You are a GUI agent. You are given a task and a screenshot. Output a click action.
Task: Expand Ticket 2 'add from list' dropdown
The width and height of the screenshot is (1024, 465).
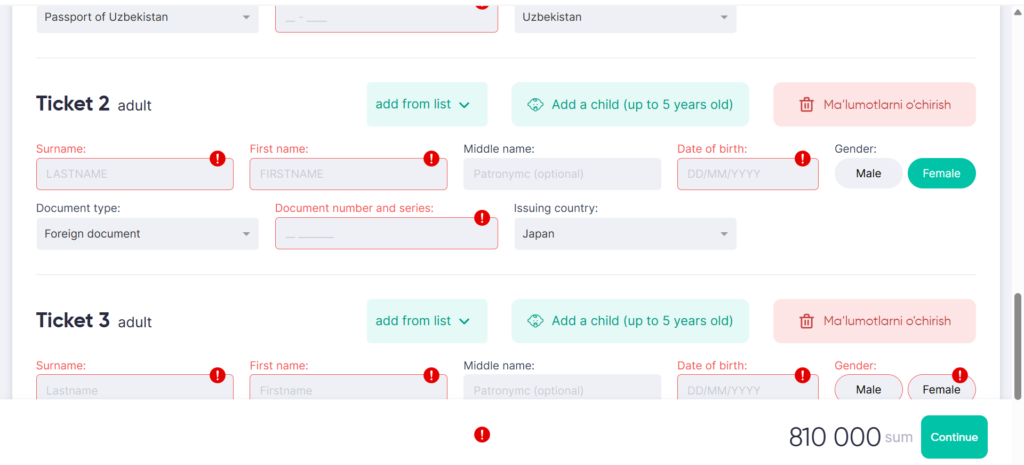click(x=426, y=104)
